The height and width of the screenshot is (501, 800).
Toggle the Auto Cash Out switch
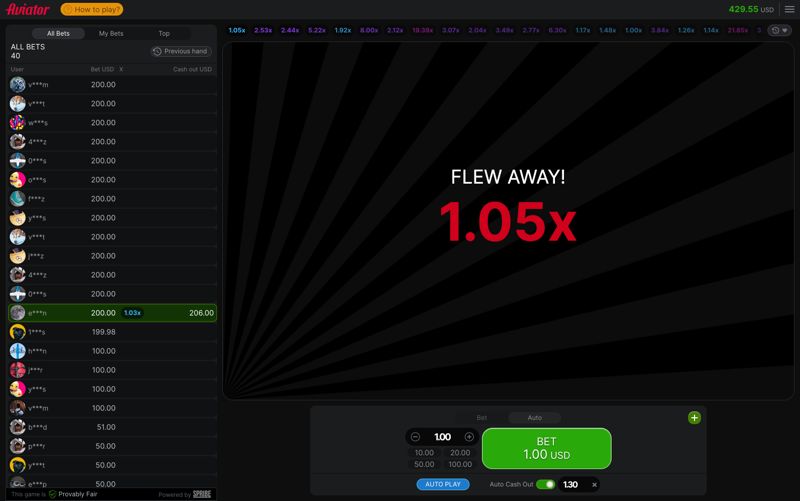coord(545,485)
